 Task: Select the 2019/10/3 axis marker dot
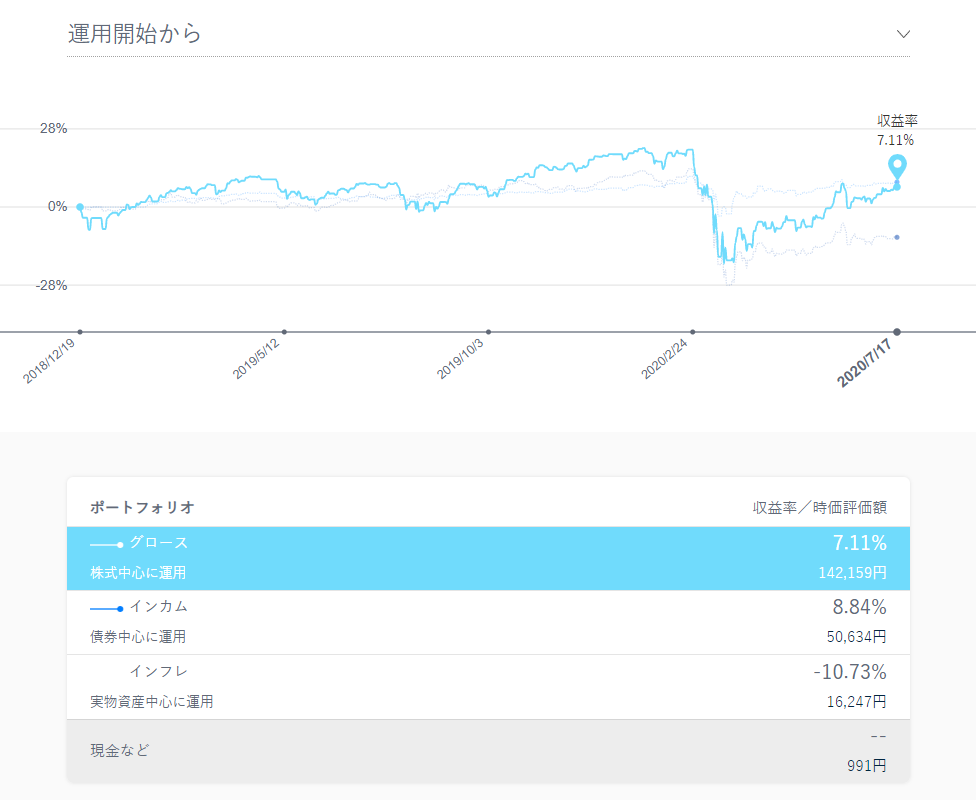[488, 332]
